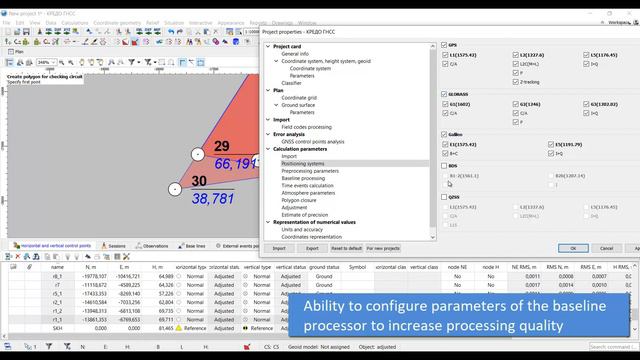Click the settings tree vertical scrollbar
The height and width of the screenshot is (360, 640).
click(x=433, y=141)
